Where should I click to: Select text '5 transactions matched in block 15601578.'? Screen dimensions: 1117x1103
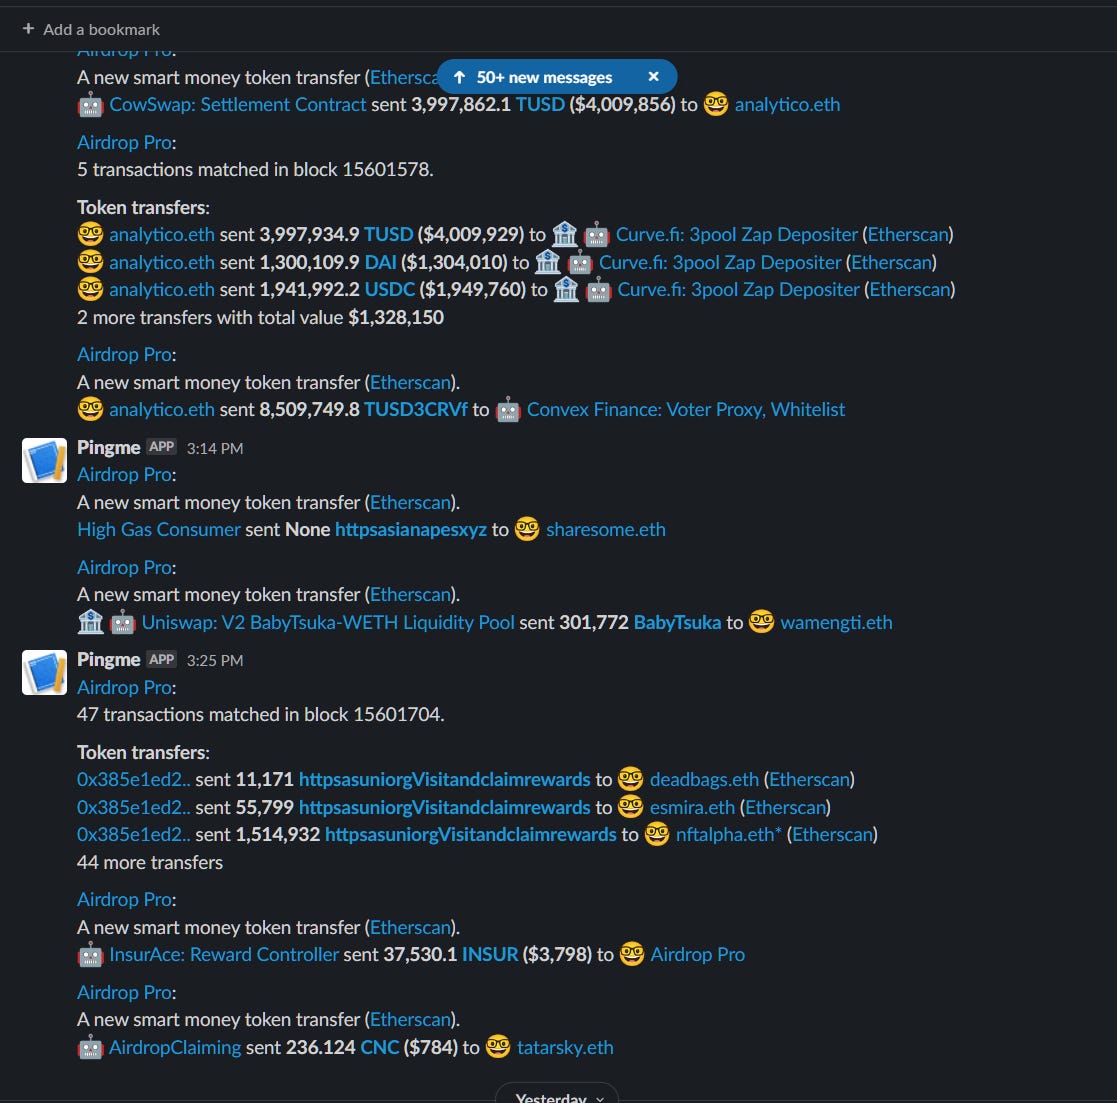[x=255, y=170]
